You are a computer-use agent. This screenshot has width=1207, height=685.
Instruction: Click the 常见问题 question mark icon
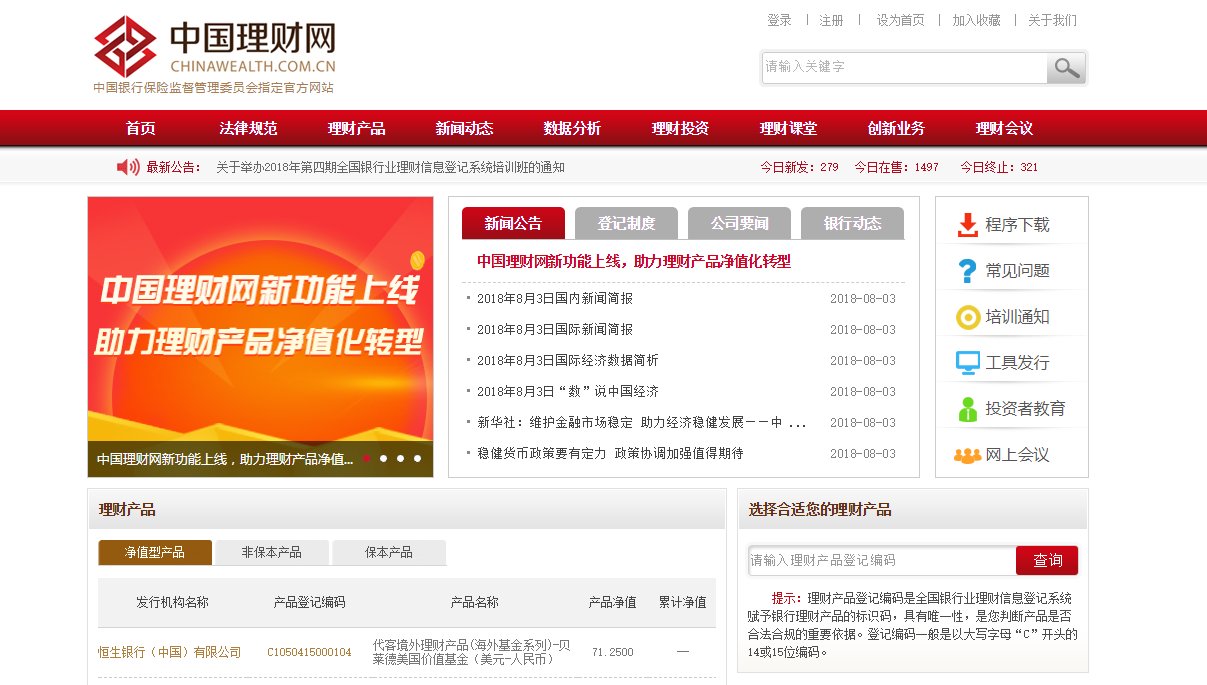(x=967, y=270)
